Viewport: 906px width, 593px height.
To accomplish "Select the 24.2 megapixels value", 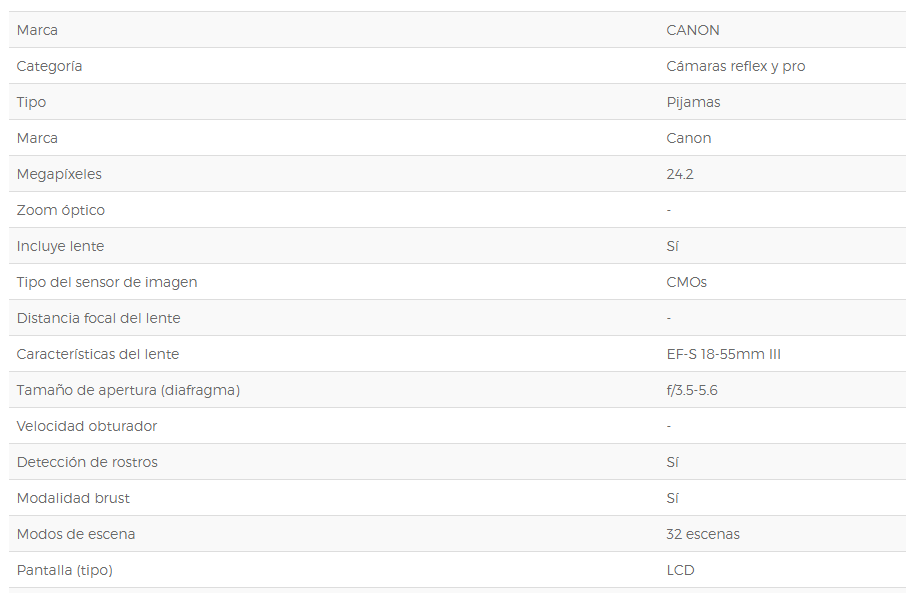I will tap(680, 174).
